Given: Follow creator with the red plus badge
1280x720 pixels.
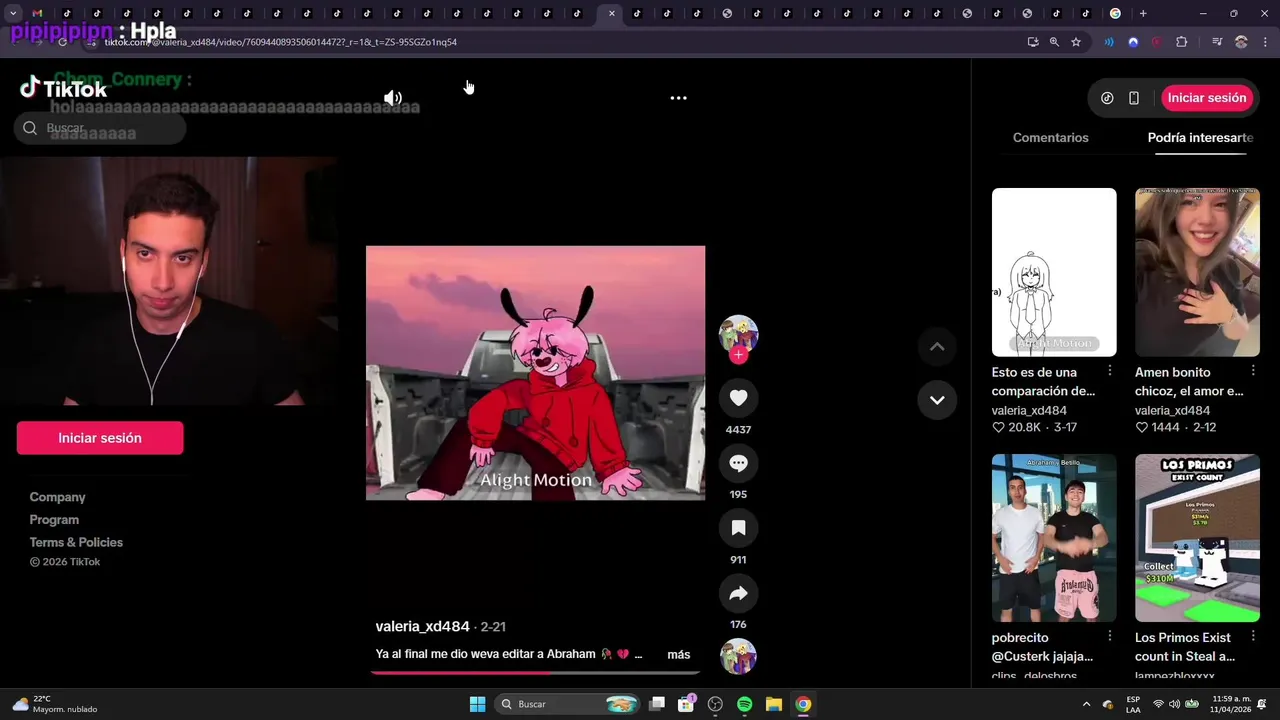Looking at the screenshot, I should coord(738,355).
